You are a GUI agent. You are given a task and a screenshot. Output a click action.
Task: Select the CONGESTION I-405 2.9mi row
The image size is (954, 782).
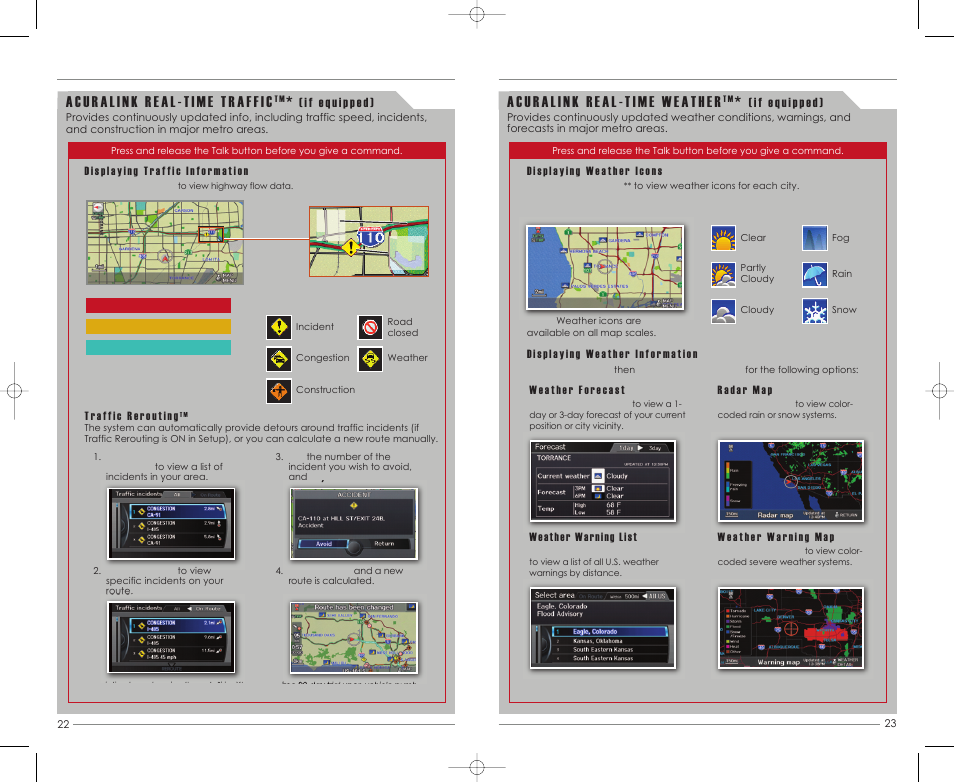[178, 526]
